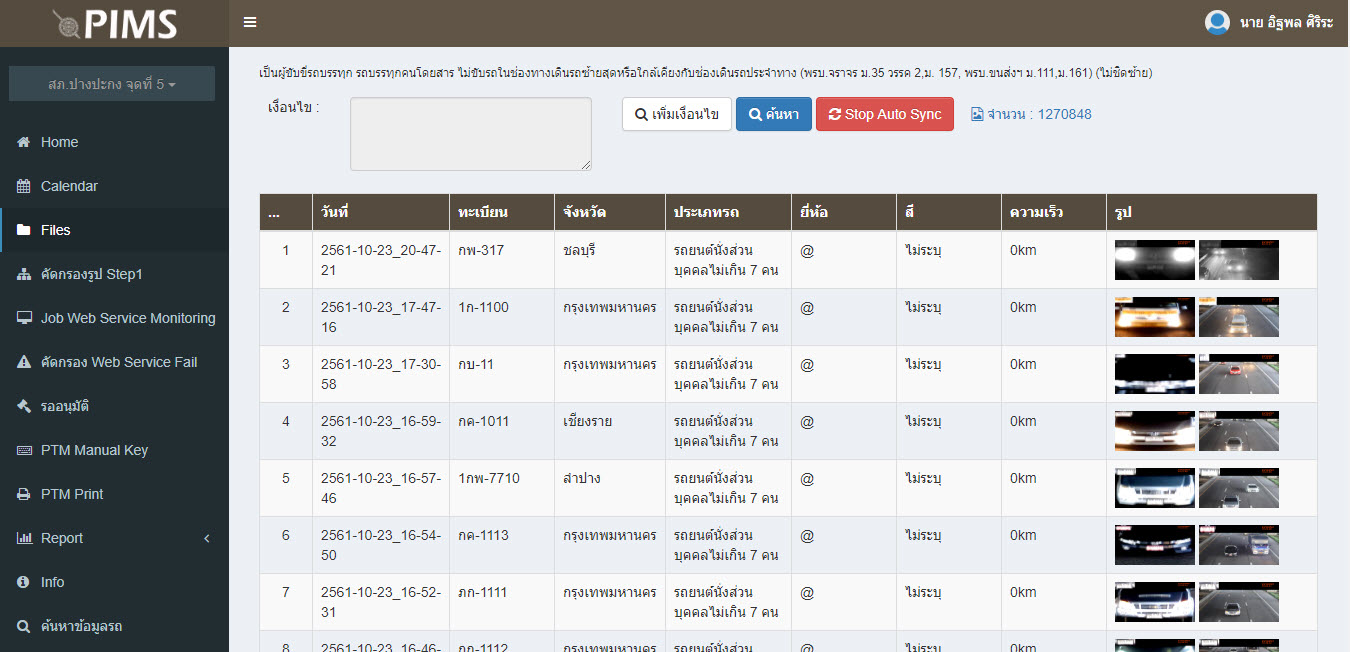The height and width of the screenshot is (652, 1350).
Task: Click the magnifier icon for ค้นหาข้อมูลรถ
Action: tap(24, 626)
